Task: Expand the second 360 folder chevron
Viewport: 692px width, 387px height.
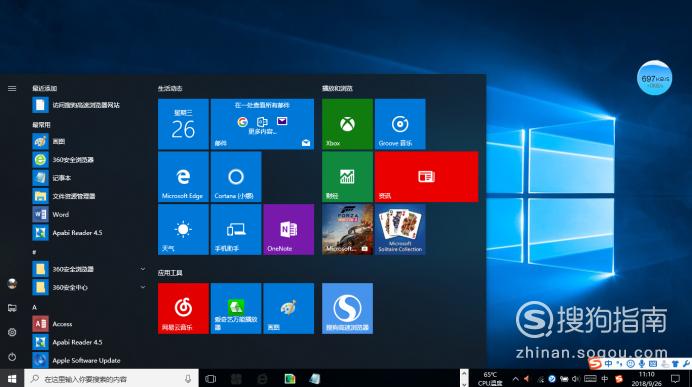Action: 143,287
